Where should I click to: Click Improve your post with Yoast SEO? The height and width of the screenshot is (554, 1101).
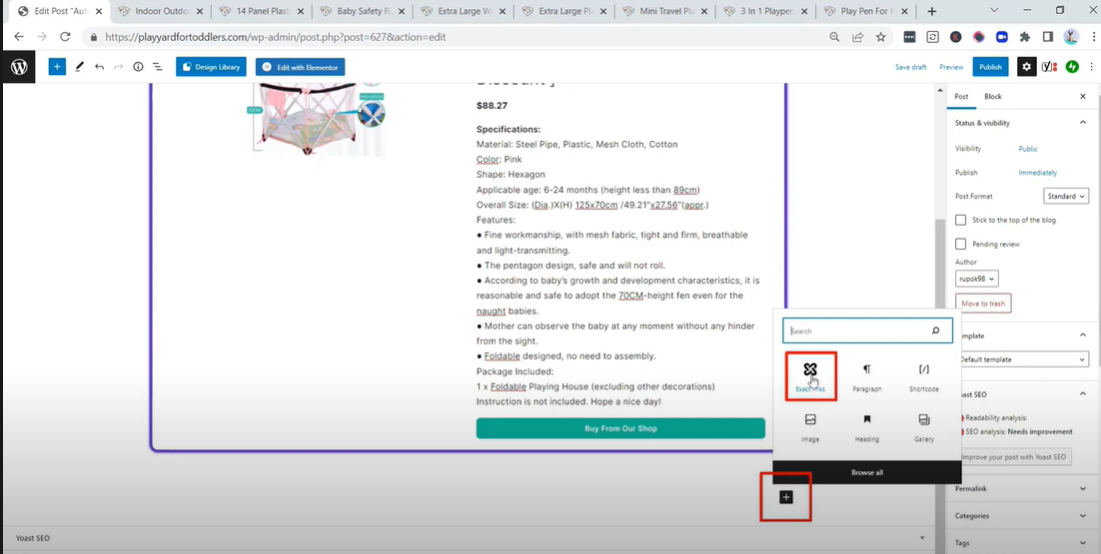click(1014, 457)
